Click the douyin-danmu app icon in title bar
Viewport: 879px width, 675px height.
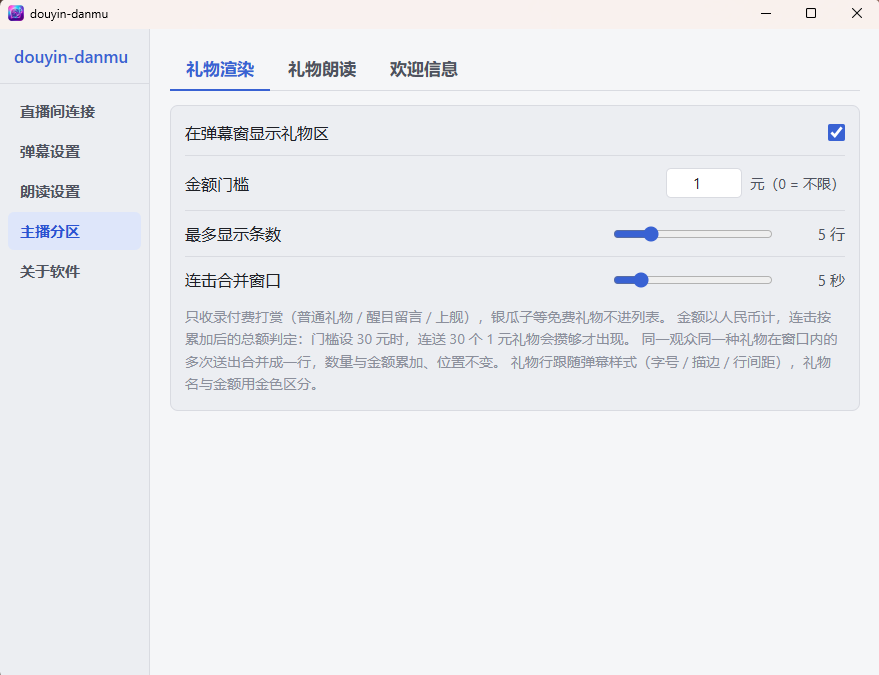click(x=16, y=13)
